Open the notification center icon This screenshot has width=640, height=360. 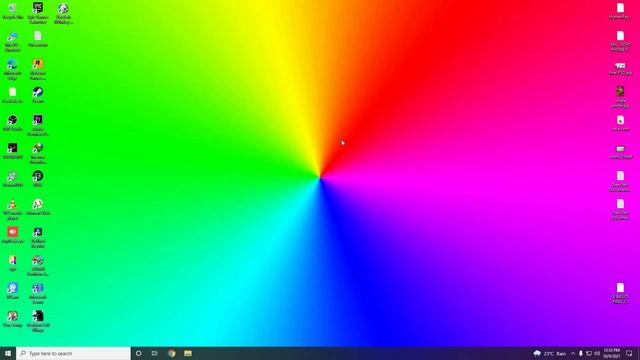[x=629, y=353]
